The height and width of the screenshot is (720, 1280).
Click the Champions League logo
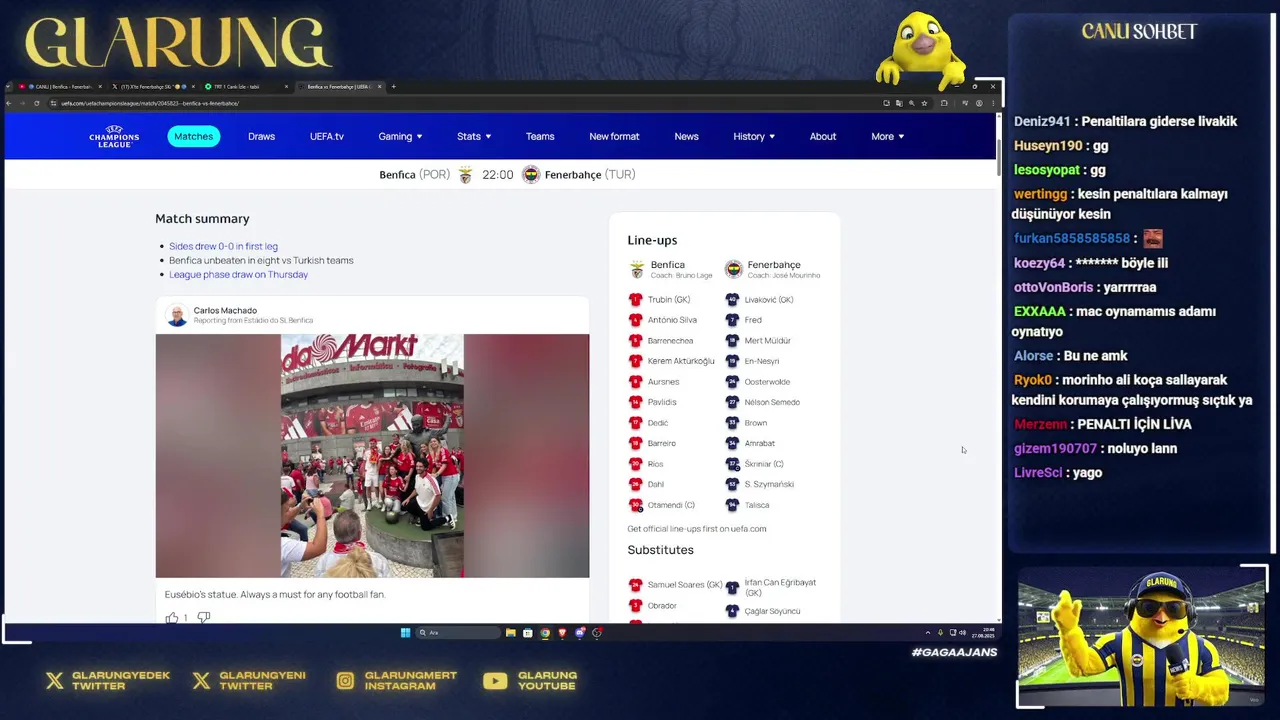[x=114, y=136]
